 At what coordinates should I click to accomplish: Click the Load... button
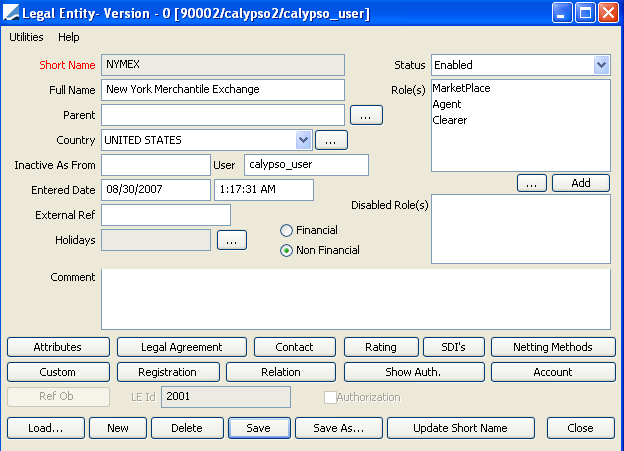(46, 428)
